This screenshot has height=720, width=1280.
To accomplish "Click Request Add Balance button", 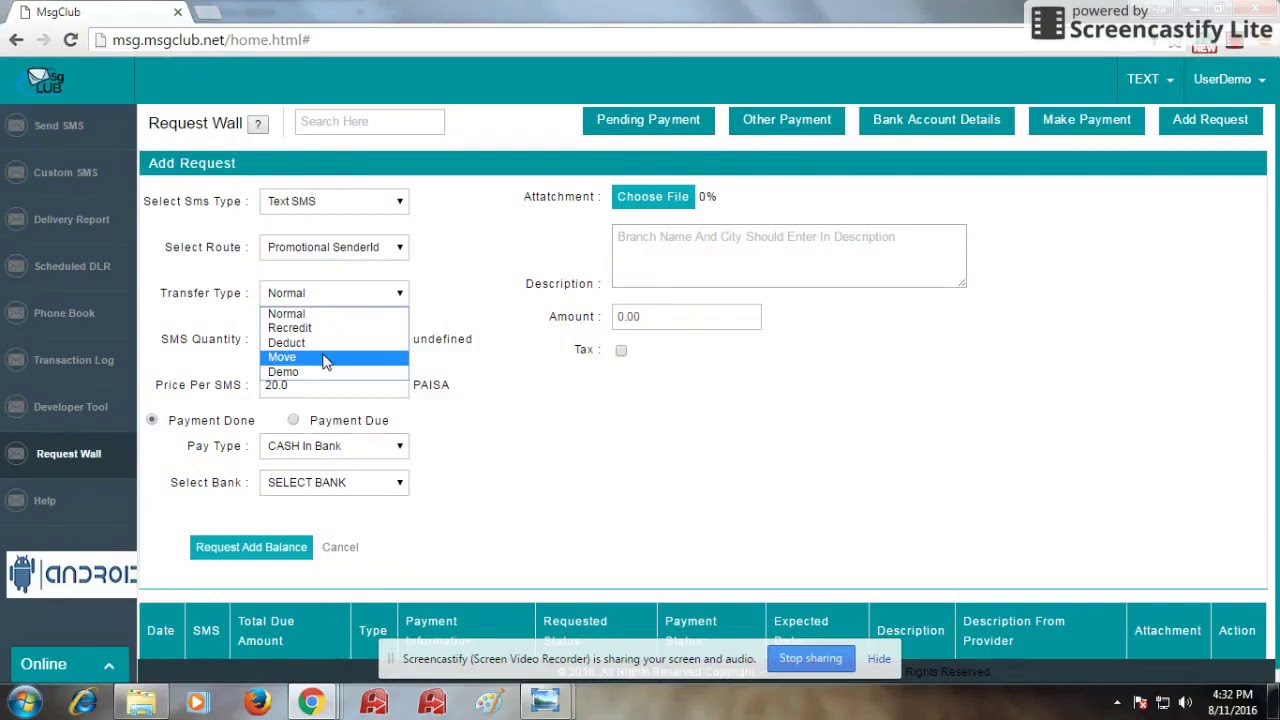I will coord(251,547).
